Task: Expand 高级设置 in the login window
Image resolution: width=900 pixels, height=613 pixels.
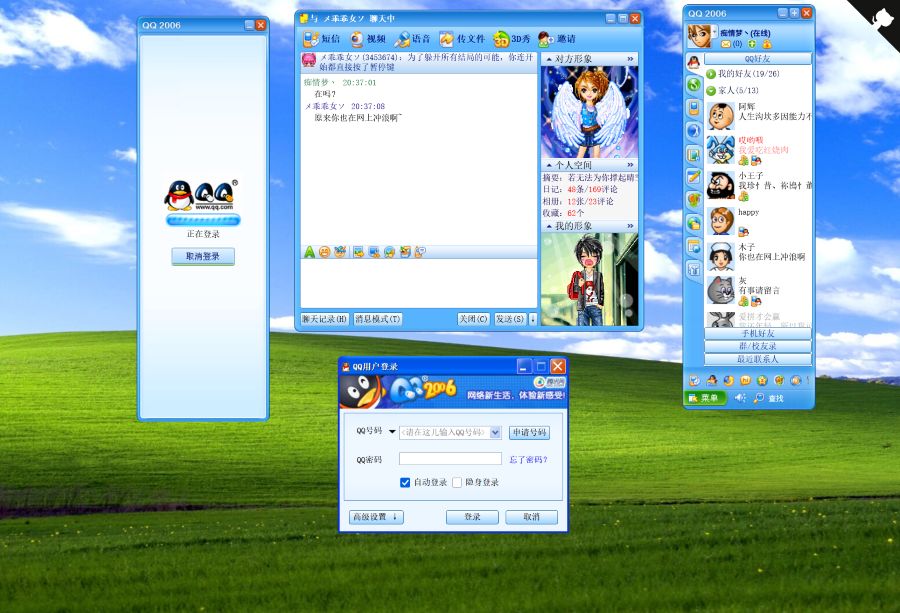Action: [x=376, y=516]
